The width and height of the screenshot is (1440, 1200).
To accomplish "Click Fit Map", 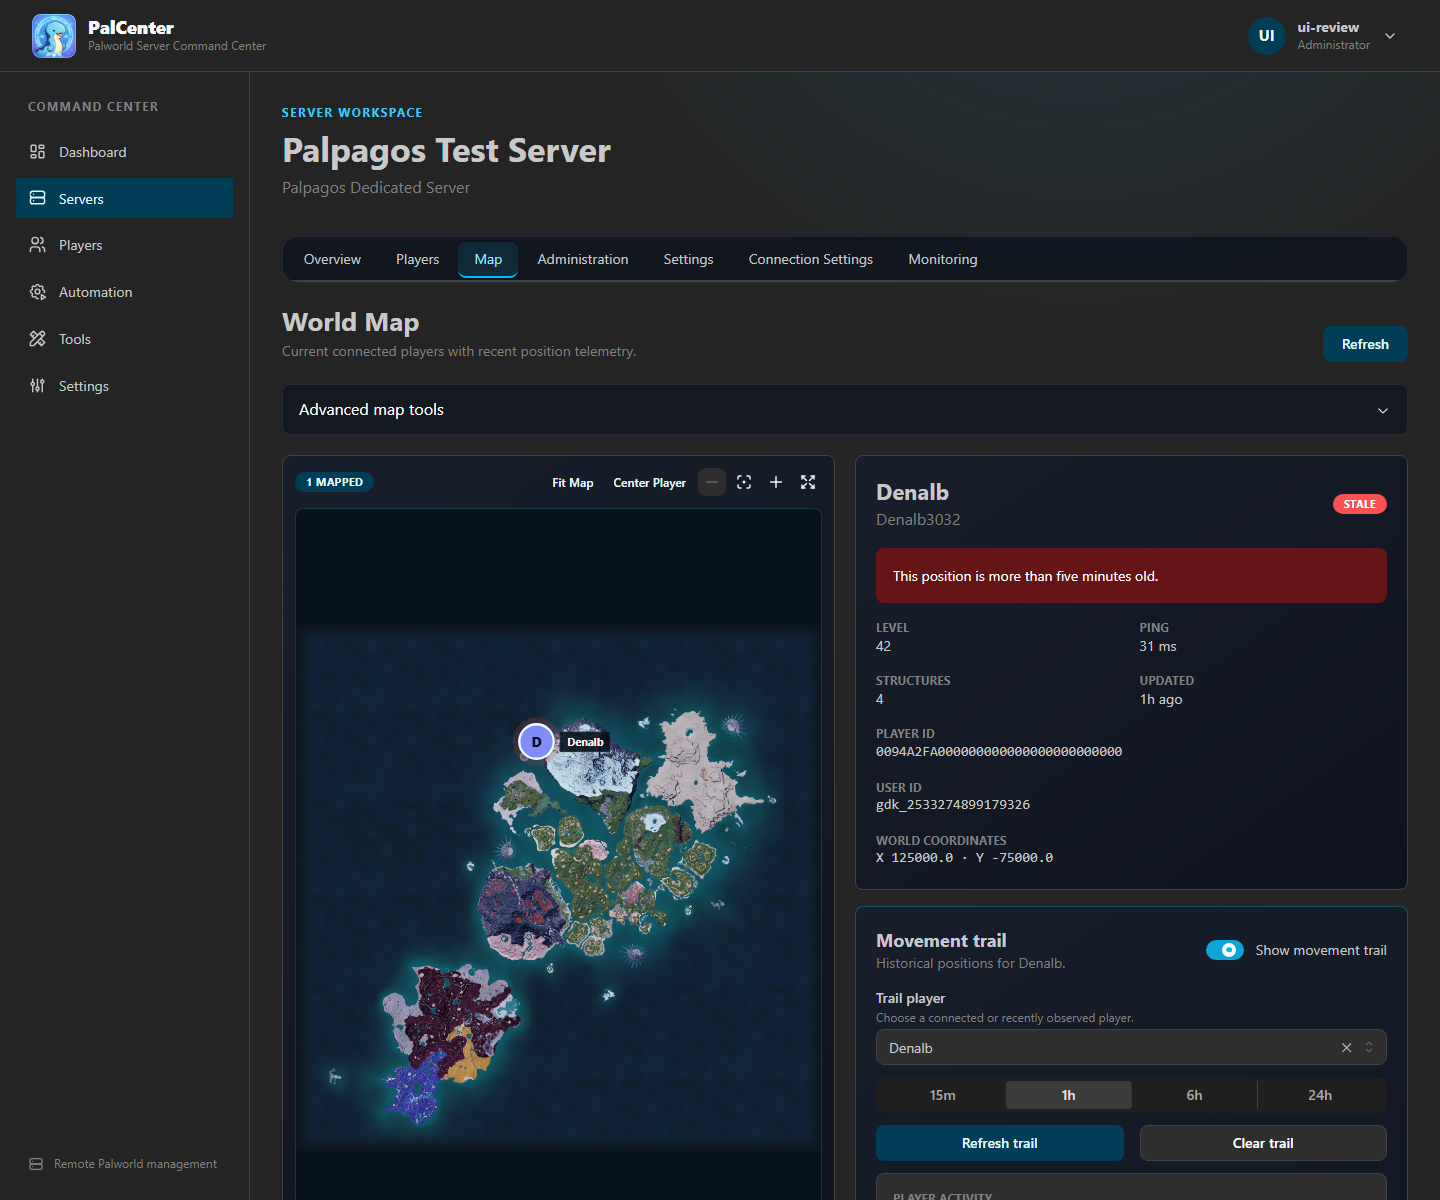I will (x=573, y=483).
